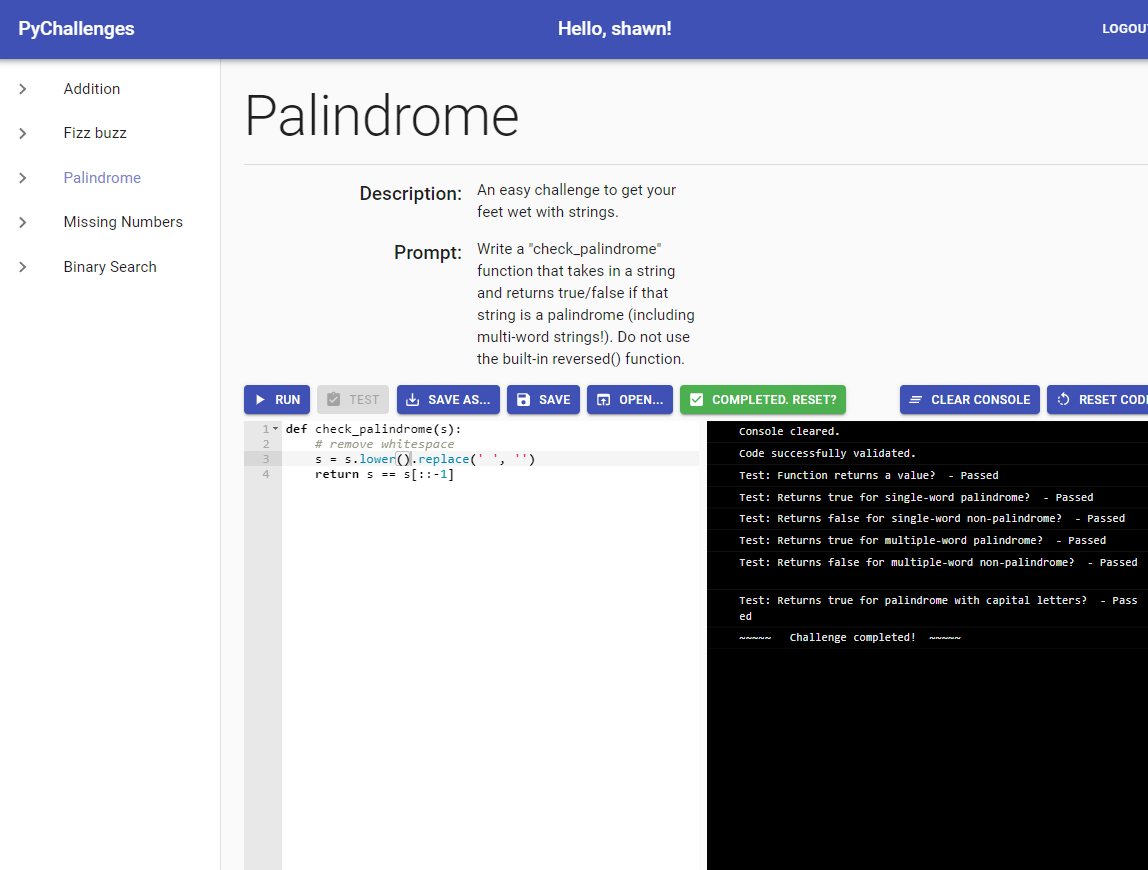Image resolution: width=1148 pixels, height=870 pixels.
Task: Click the play icon on Run button
Action: pyautogui.click(x=260, y=400)
